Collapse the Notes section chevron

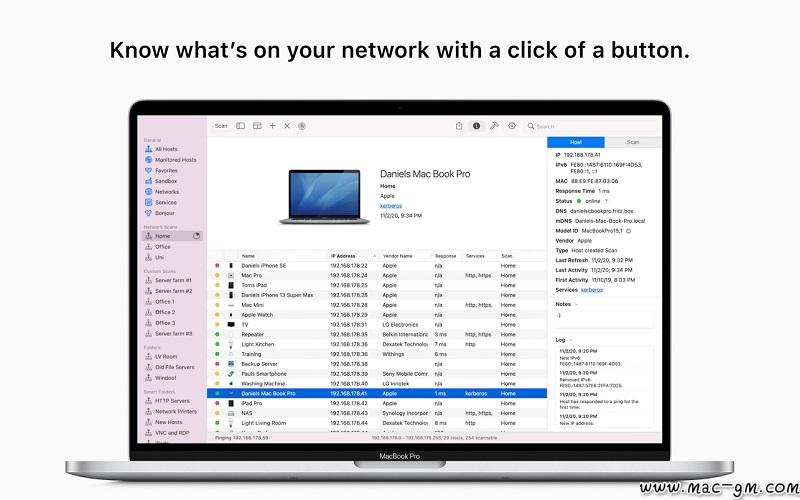pos(576,304)
